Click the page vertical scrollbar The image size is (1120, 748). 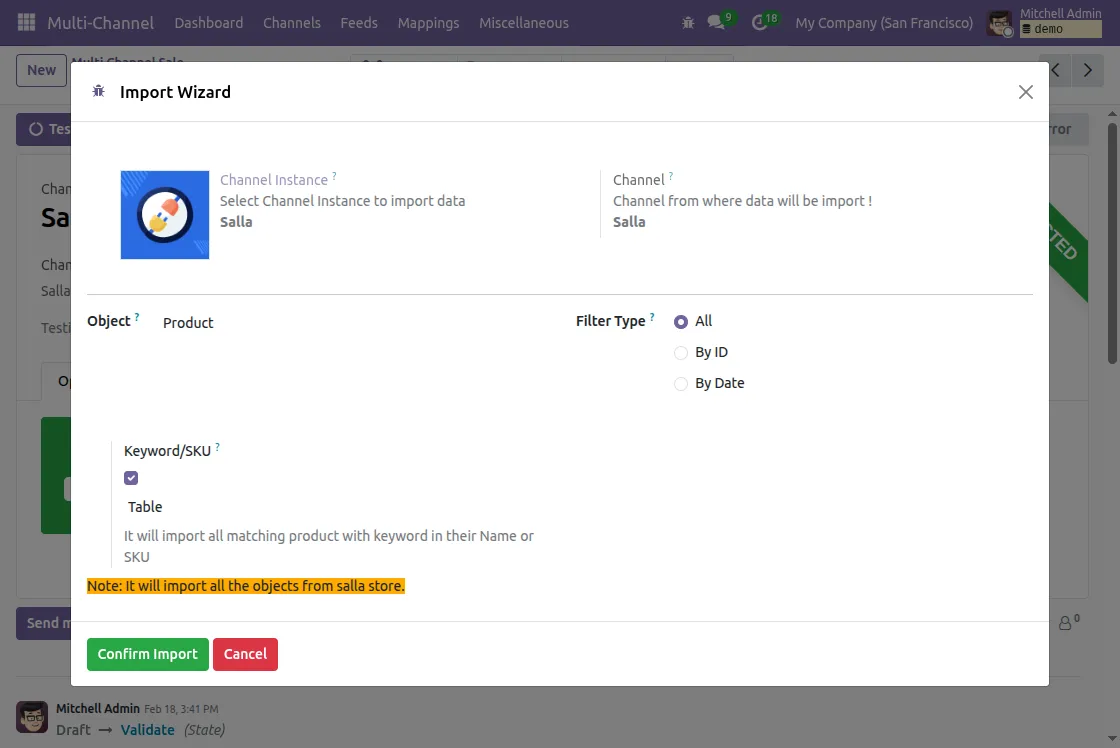click(1112, 243)
